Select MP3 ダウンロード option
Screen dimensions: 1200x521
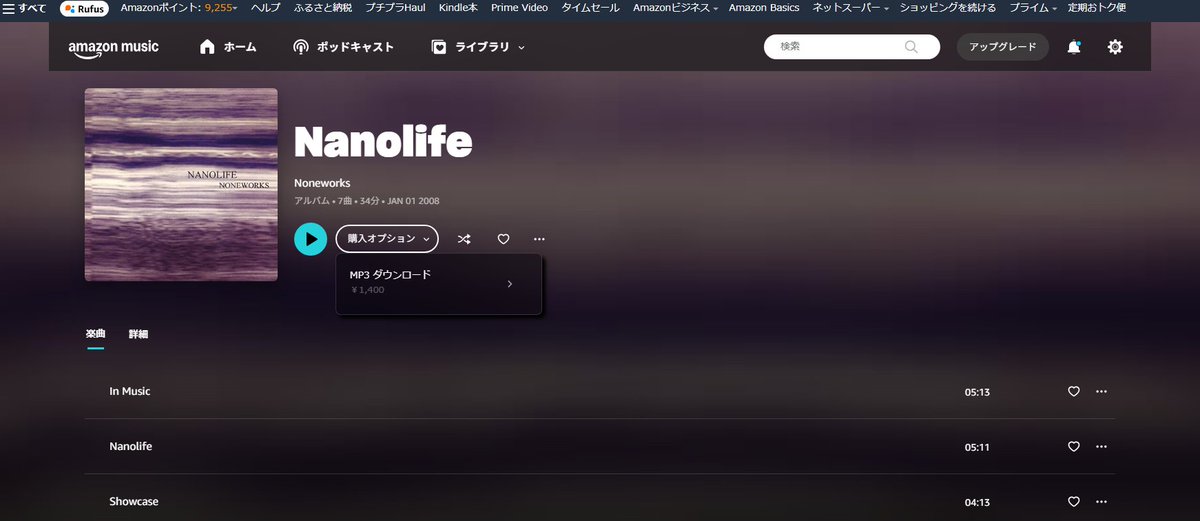point(439,283)
